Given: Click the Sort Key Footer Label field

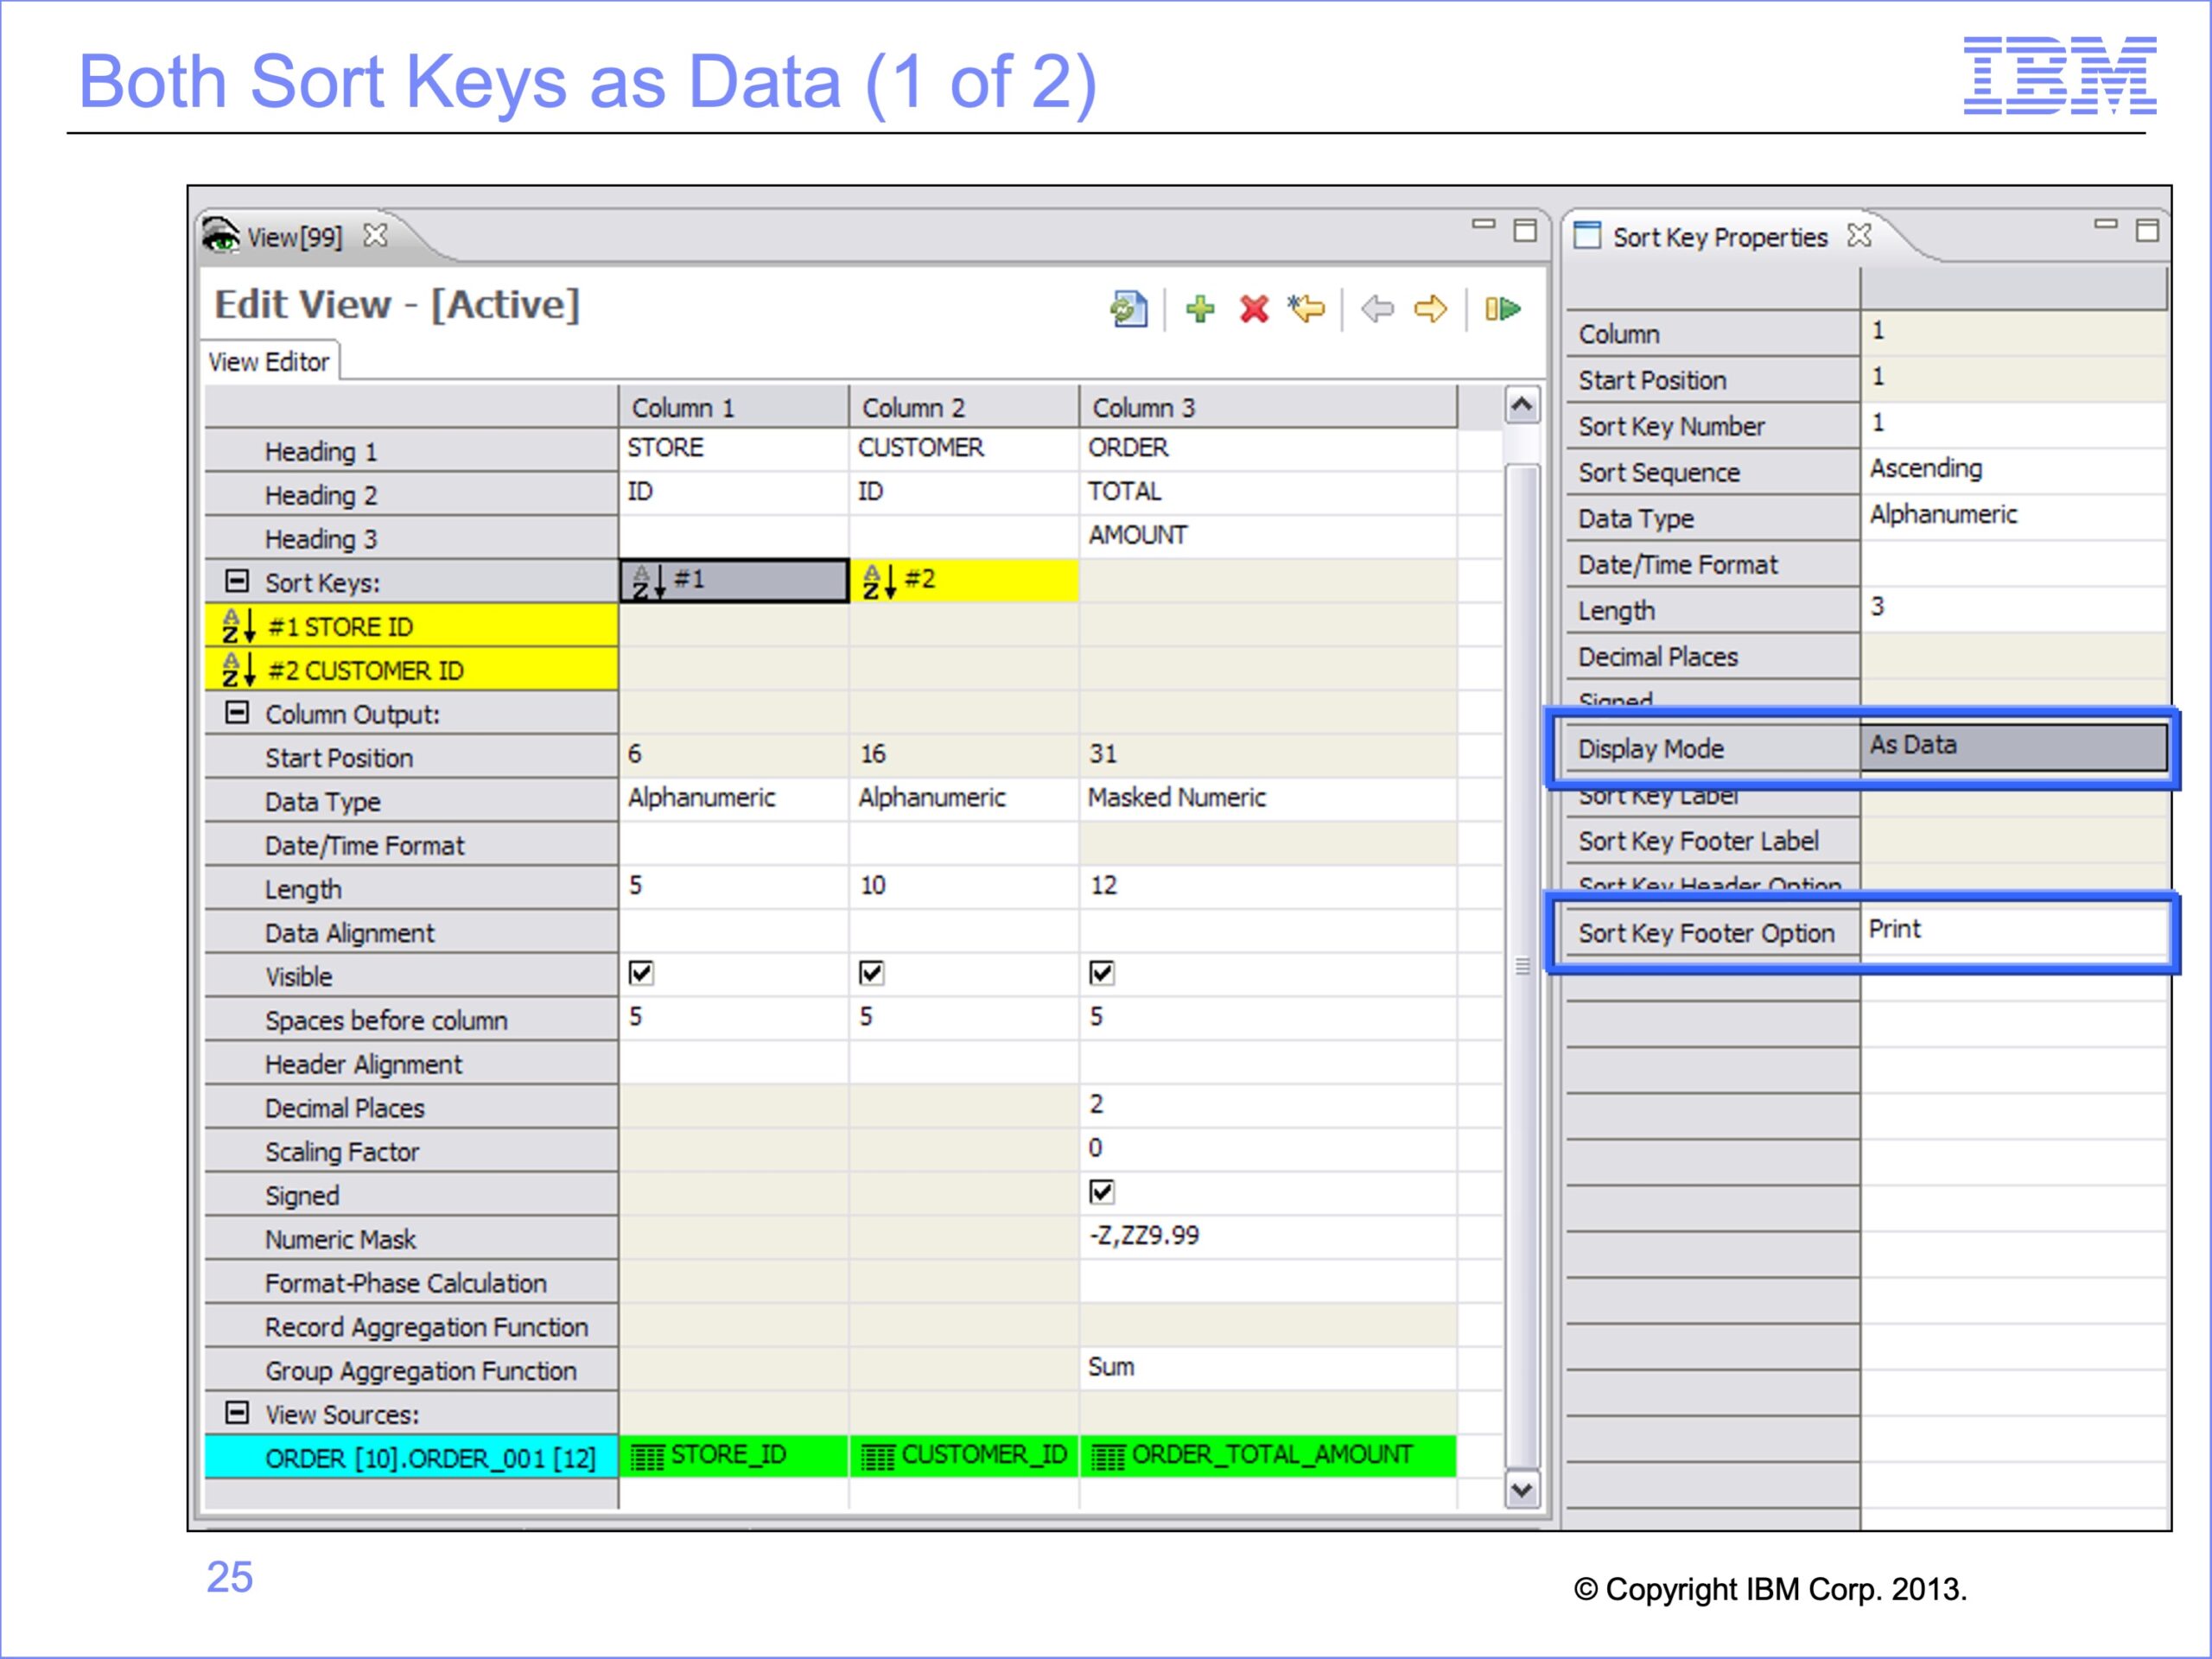Looking at the screenshot, I should [x=2013, y=839].
